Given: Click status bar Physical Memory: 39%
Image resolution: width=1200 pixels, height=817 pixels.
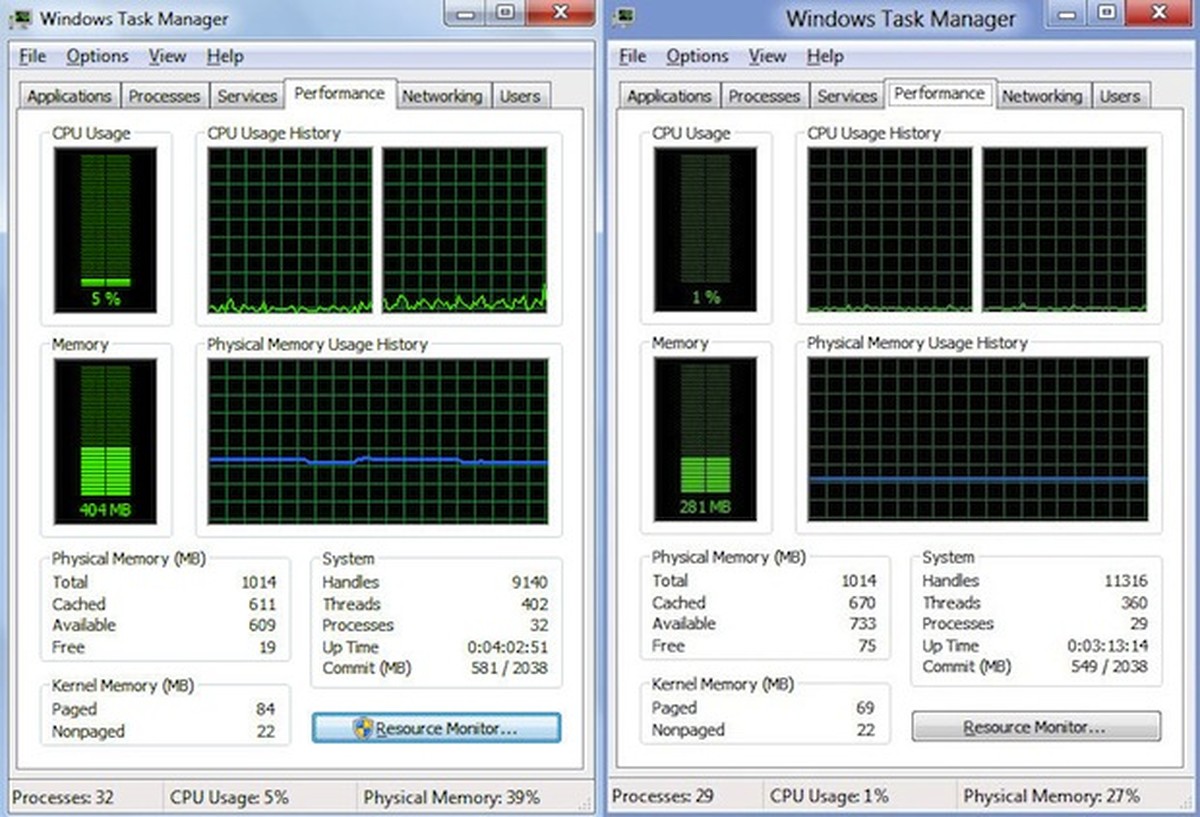Looking at the screenshot, I should (451, 797).
